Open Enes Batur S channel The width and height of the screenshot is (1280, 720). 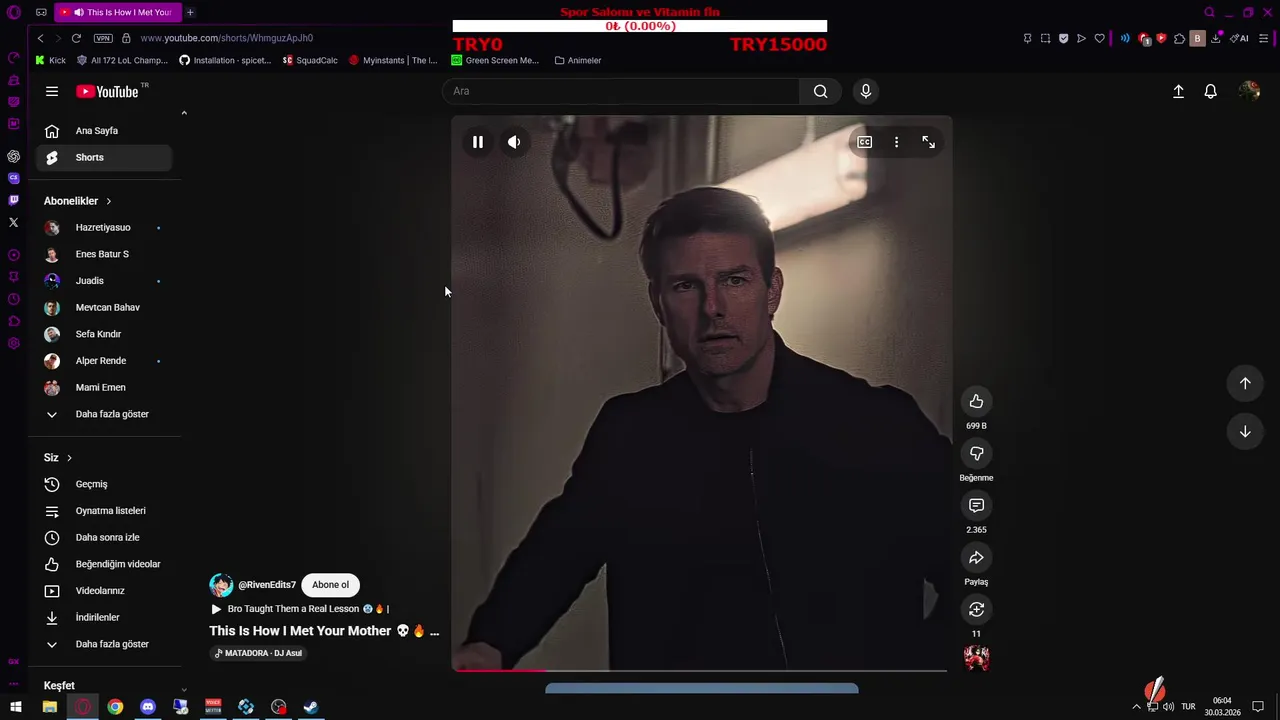[x=104, y=254]
